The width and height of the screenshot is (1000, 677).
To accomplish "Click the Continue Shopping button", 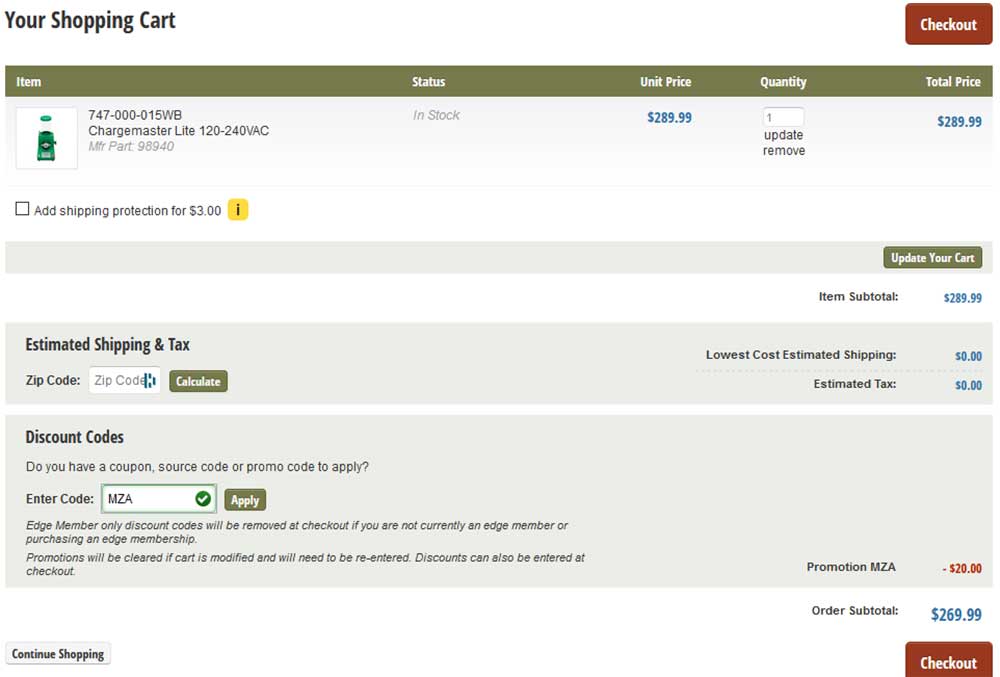I will [x=58, y=654].
